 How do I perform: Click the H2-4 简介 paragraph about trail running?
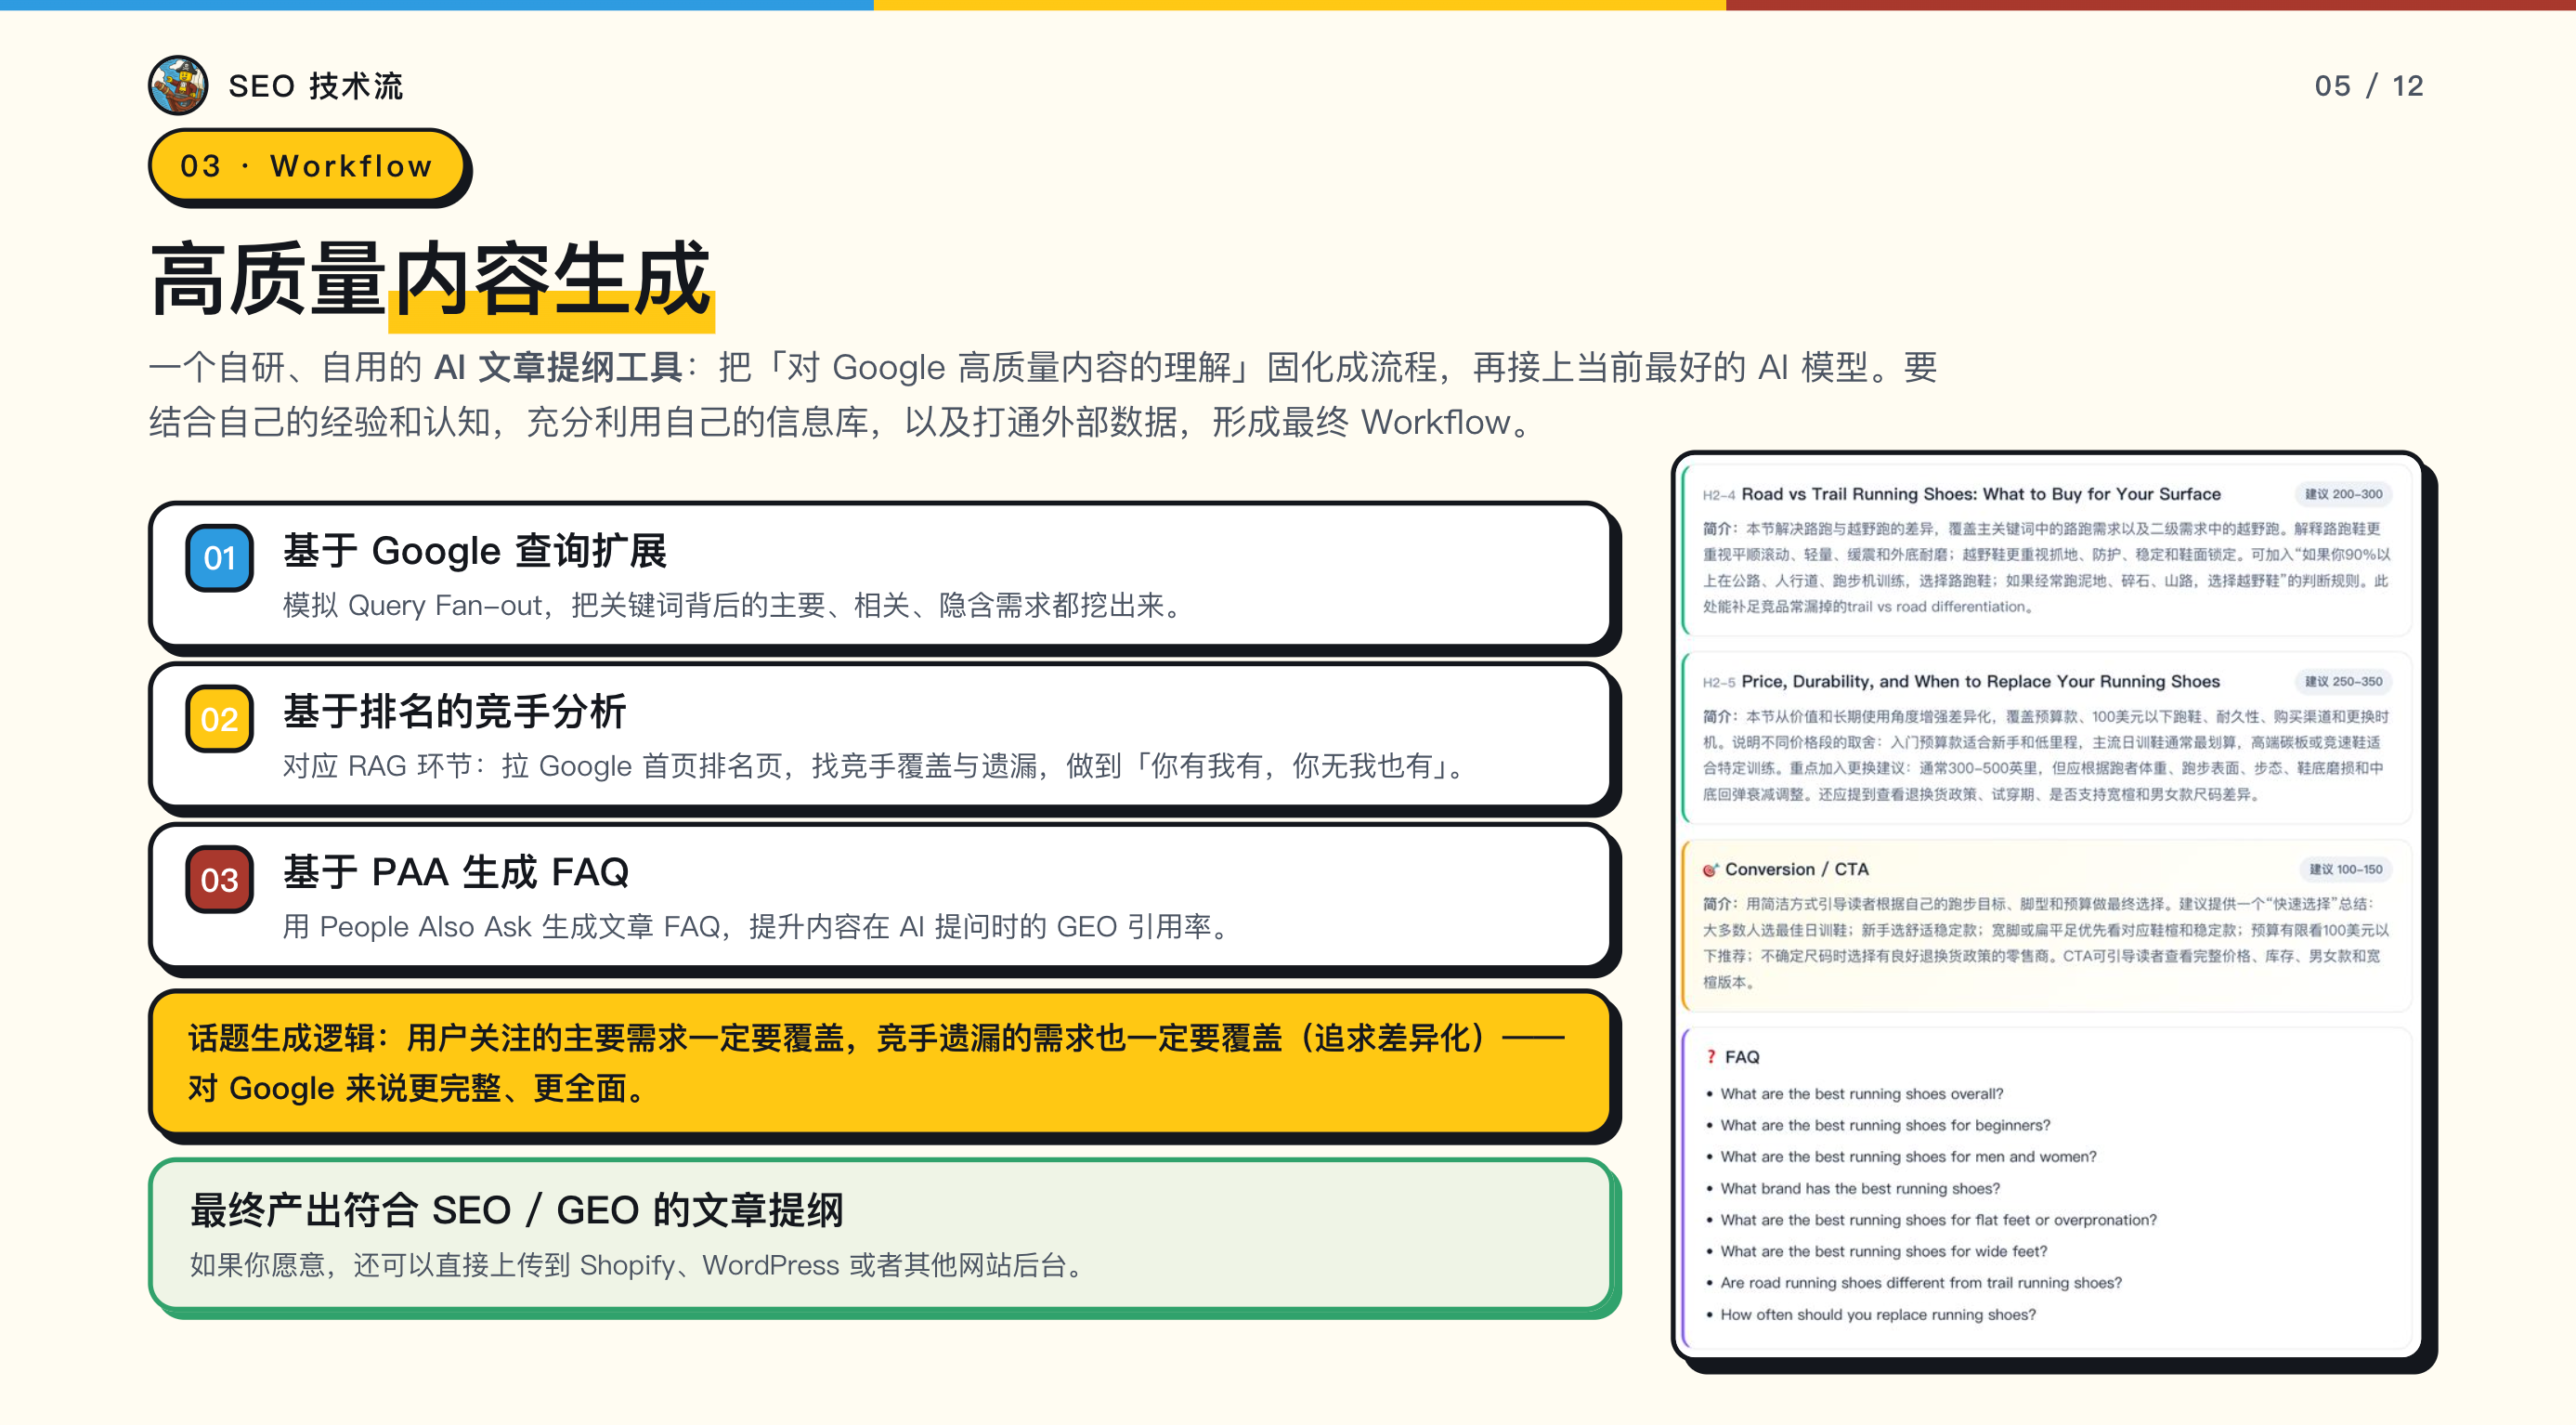pyautogui.click(x=2046, y=567)
